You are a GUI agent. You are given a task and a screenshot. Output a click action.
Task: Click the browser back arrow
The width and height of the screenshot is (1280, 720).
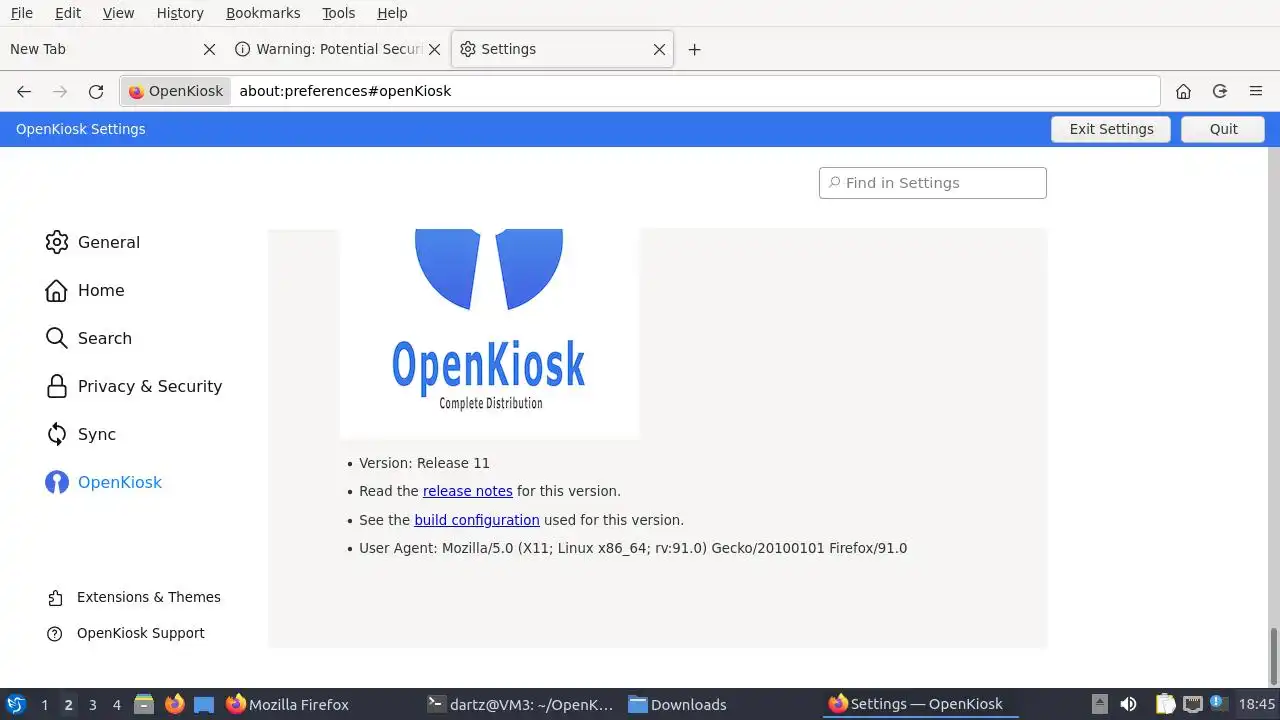click(24, 91)
